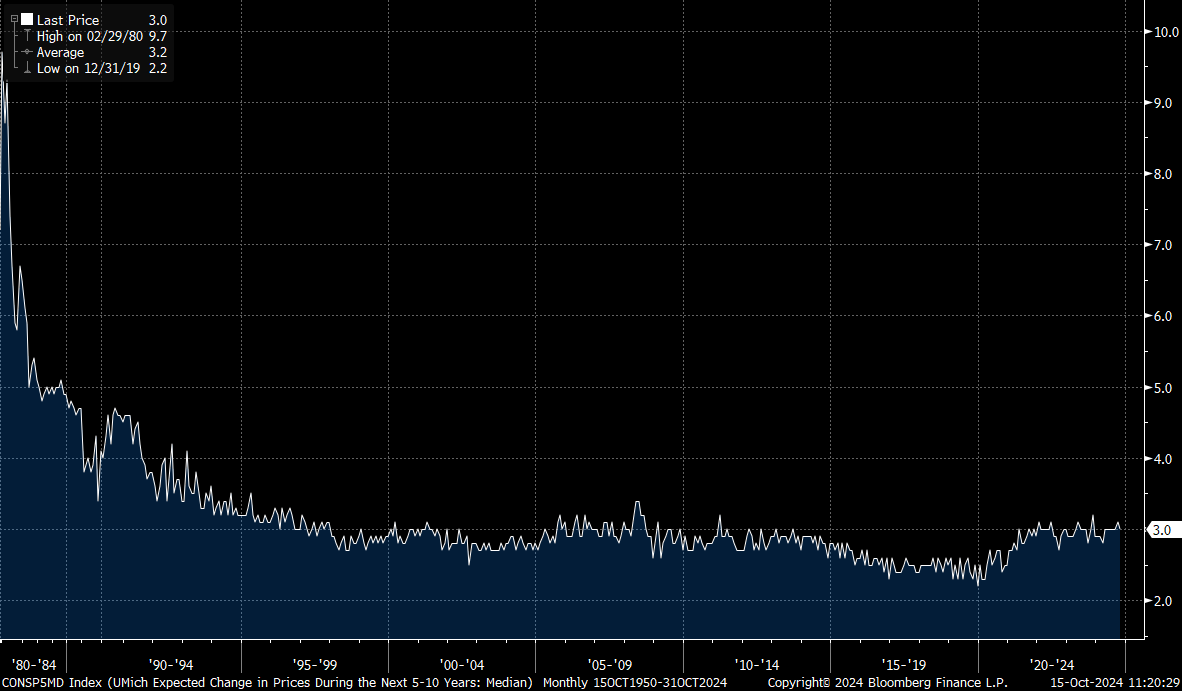The height and width of the screenshot is (691, 1182).
Task: Click the 8.0 y-axis label
Action: (x=1162, y=174)
